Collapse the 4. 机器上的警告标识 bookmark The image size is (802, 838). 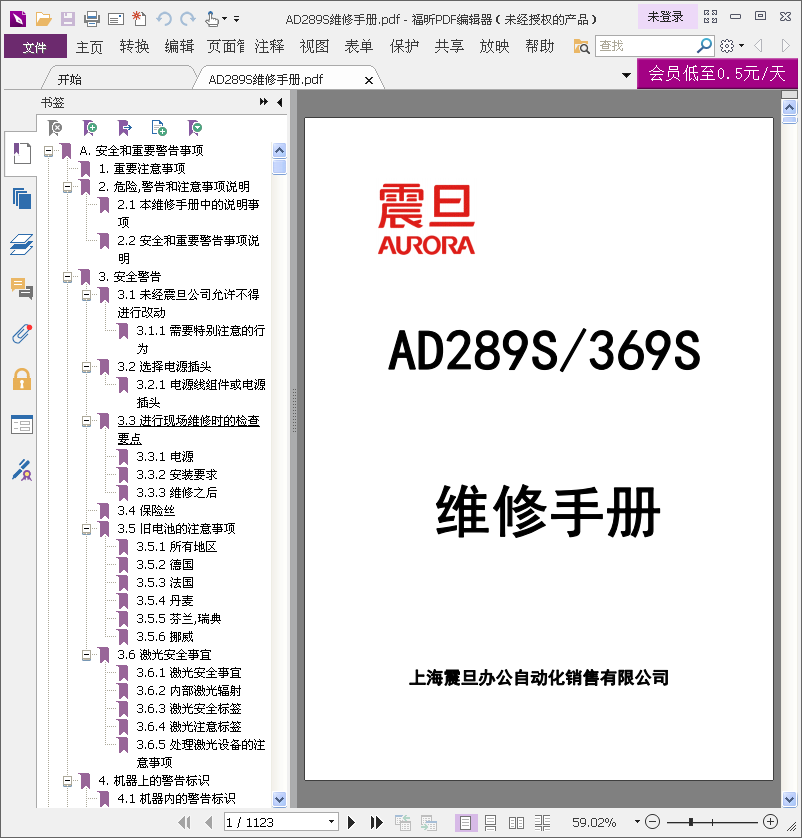pos(67,781)
